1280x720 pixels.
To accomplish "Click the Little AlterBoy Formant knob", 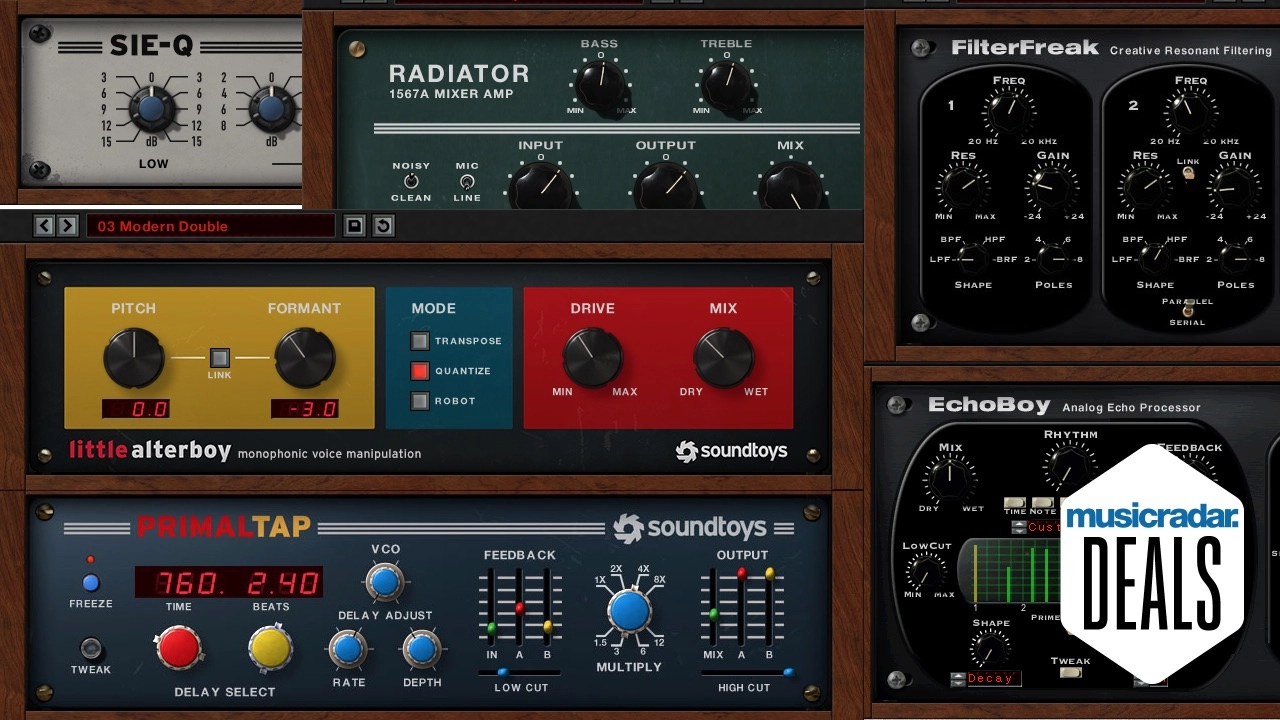I will 304,358.
